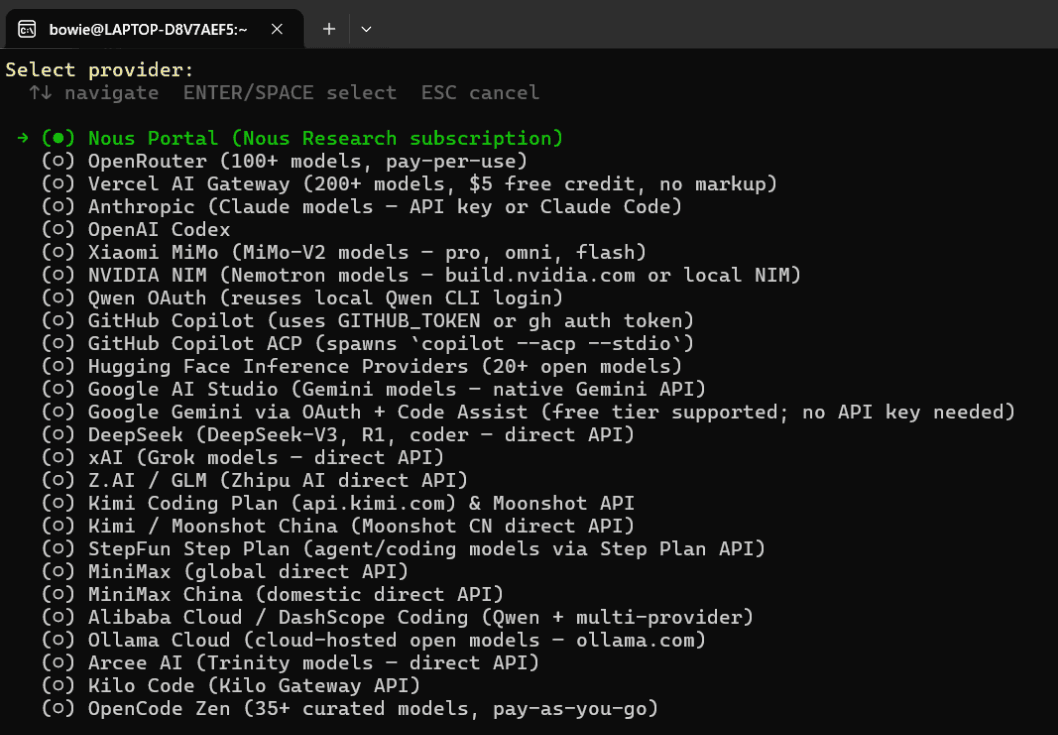Select the NVIDIA NIM radio button
The height and width of the screenshot is (735, 1058).
(59, 275)
